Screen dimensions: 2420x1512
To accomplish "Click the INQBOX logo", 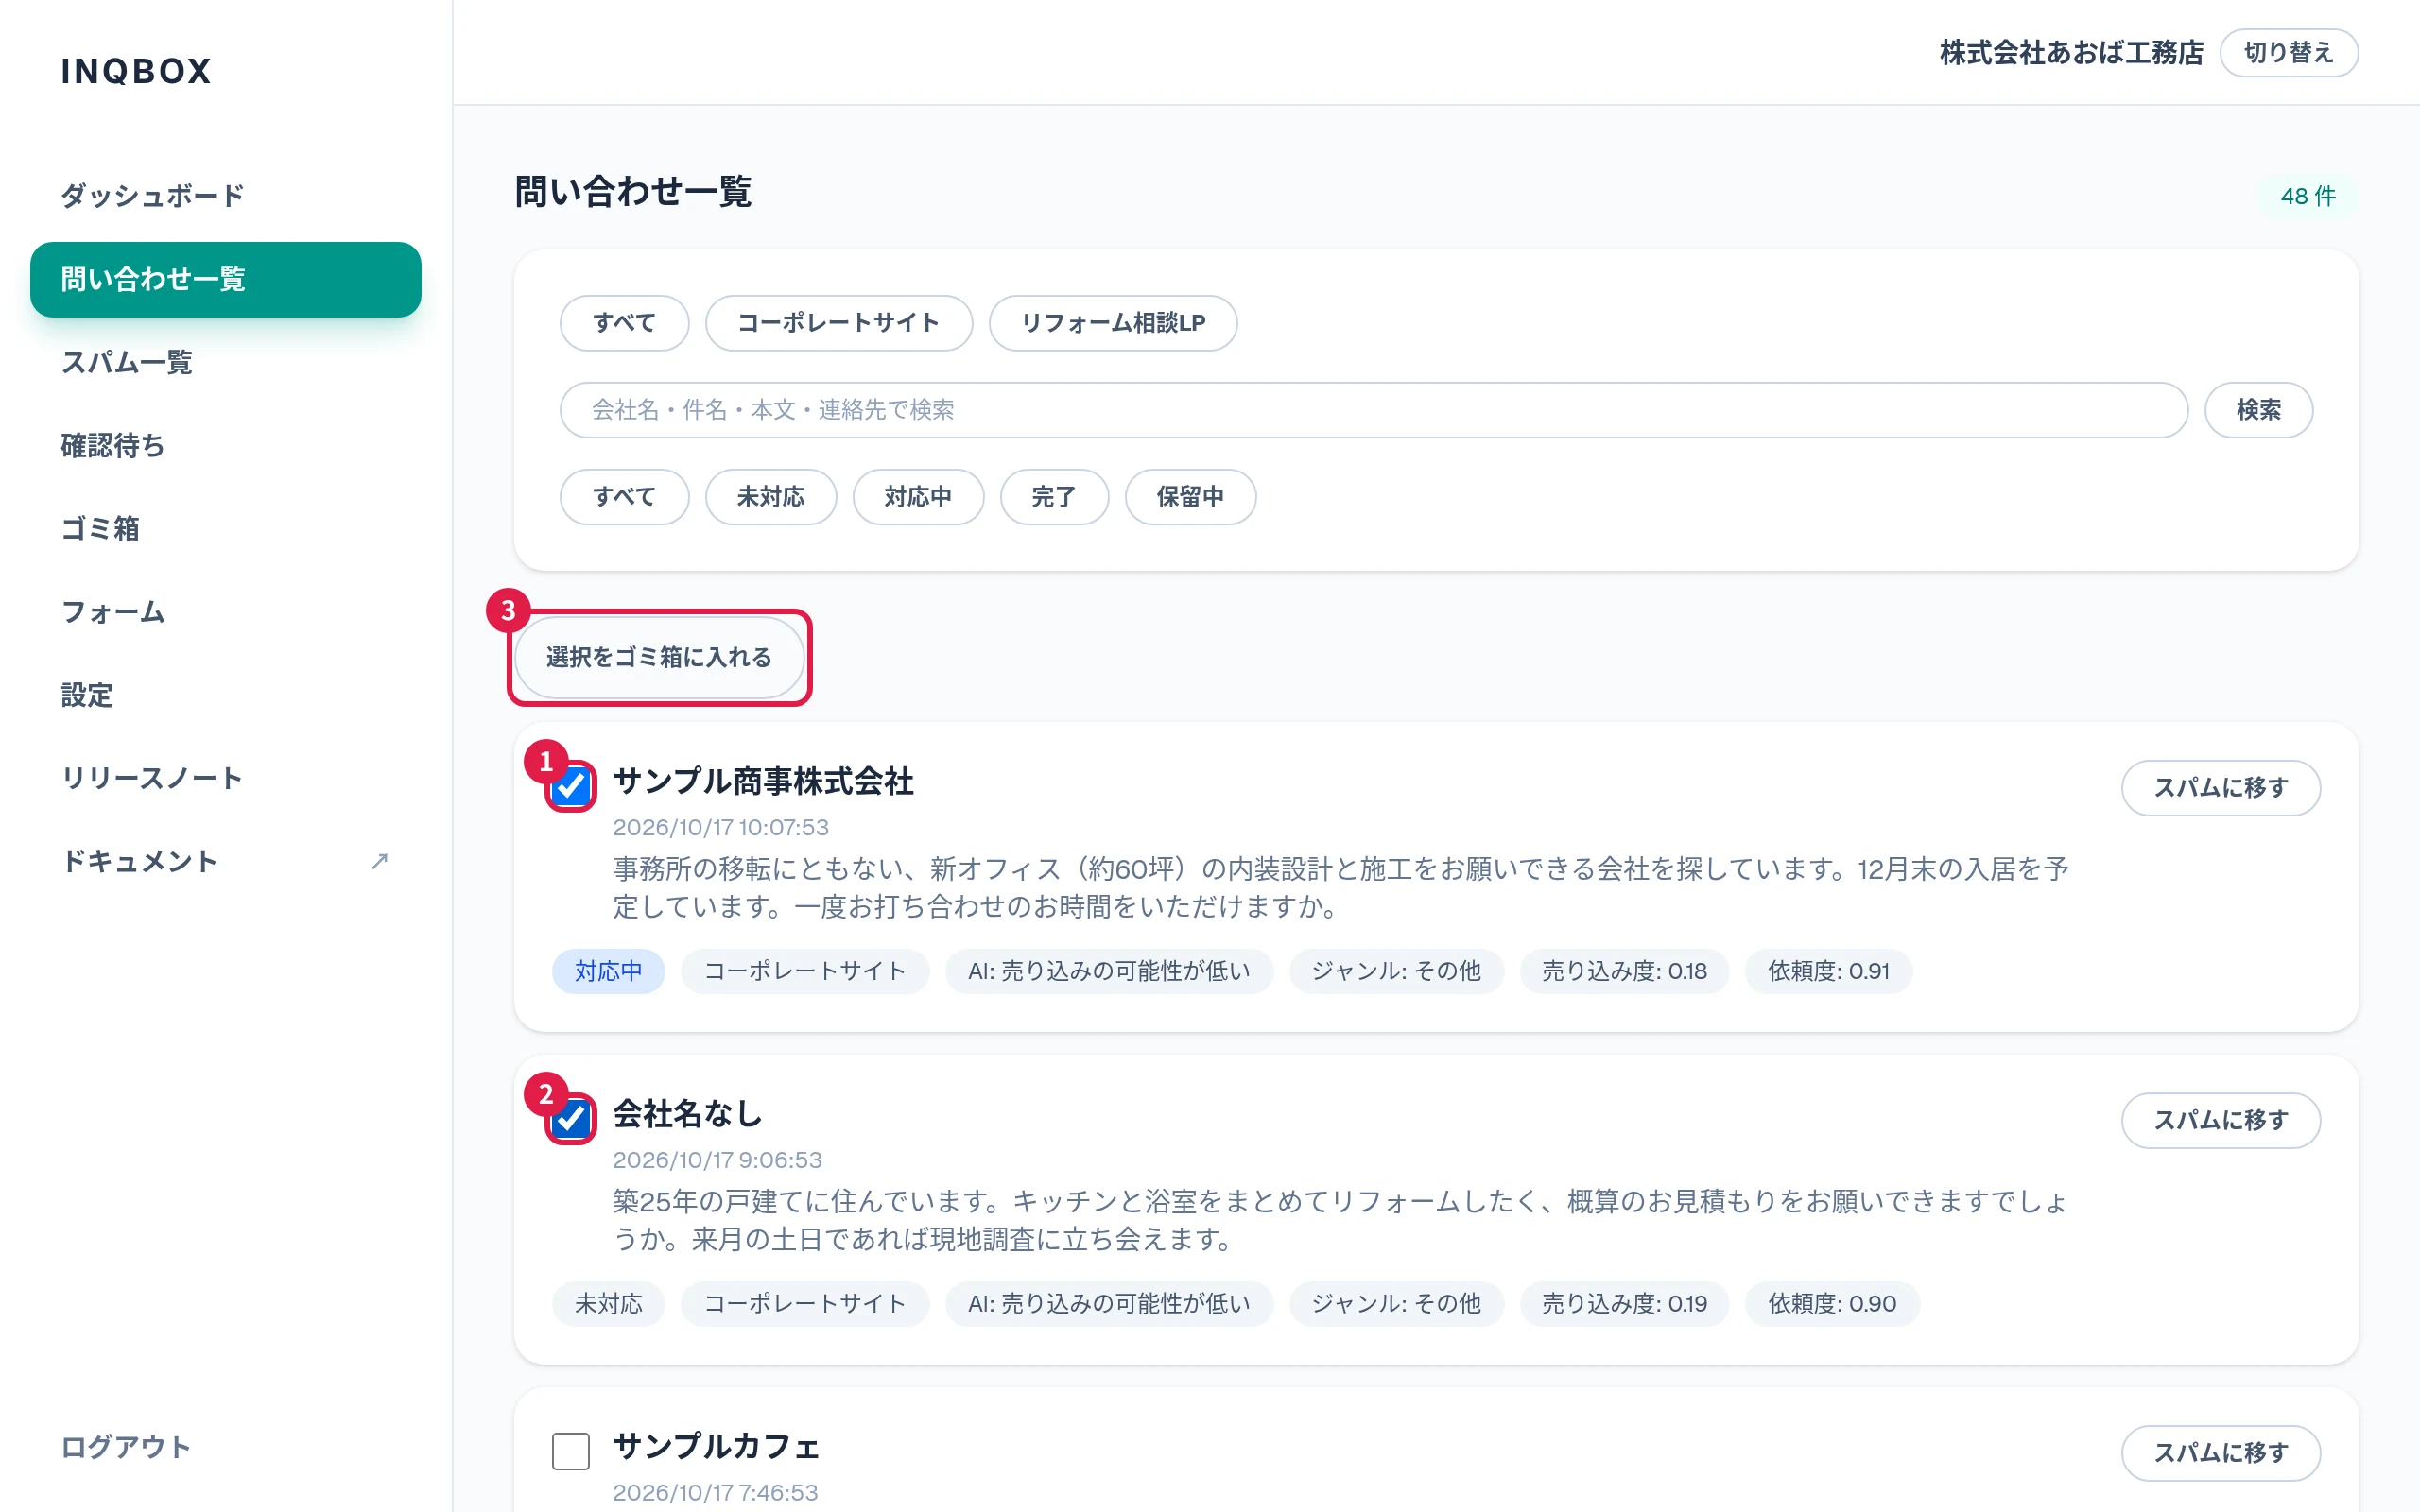I will tap(136, 71).
